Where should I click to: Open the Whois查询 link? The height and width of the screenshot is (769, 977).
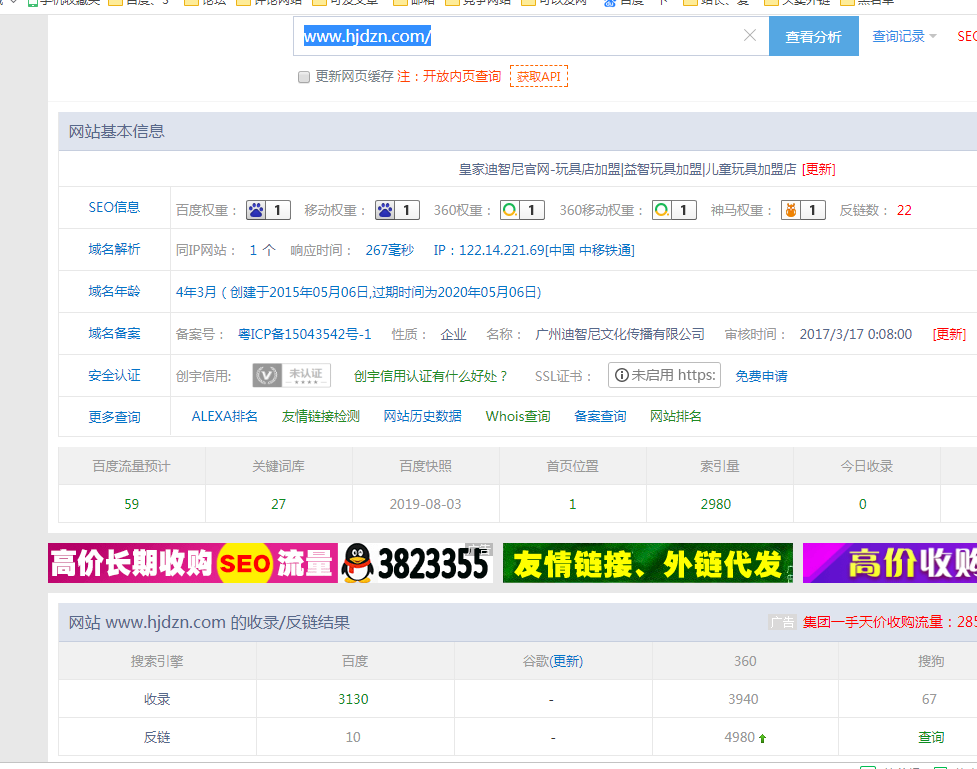point(518,416)
